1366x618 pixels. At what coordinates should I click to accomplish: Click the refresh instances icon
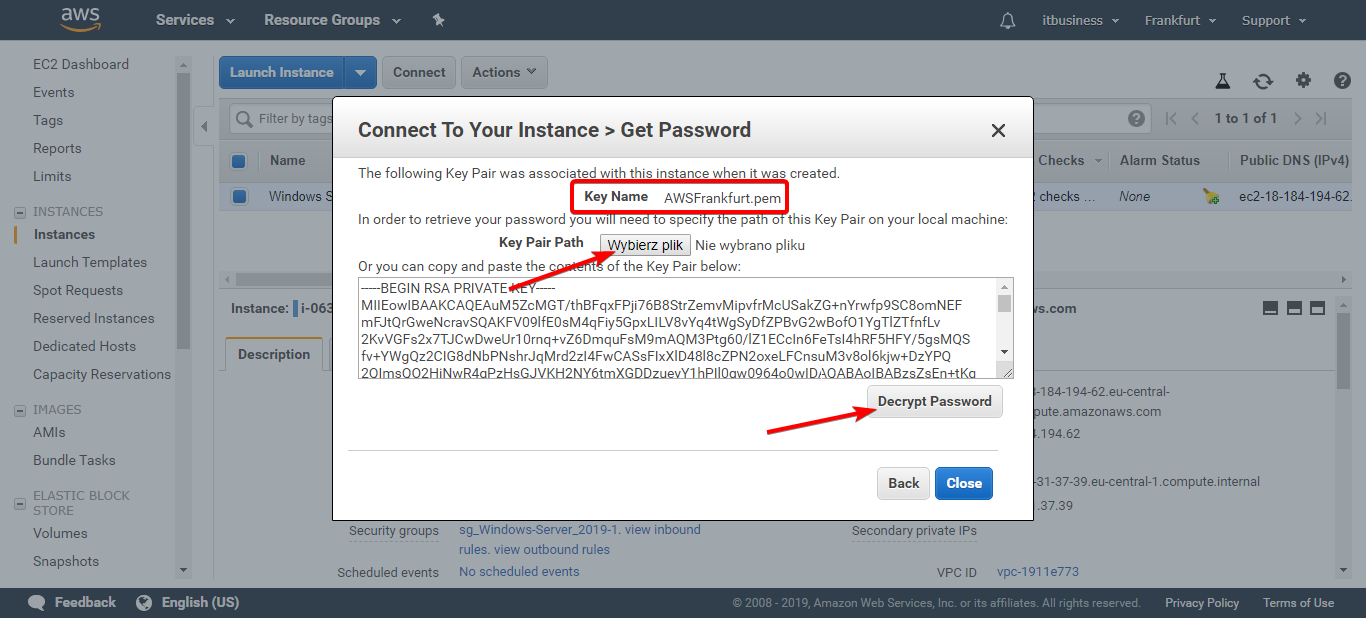[1263, 81]
